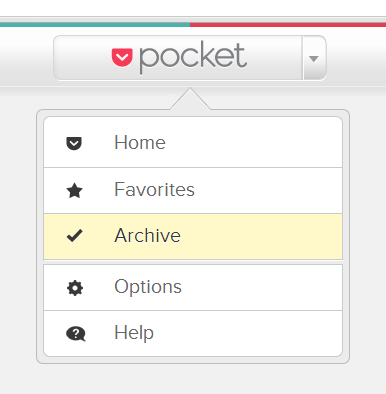Click the Home pocket-shaped icon
The width and height of the screenshot is (386, 394).
[74, 143]
